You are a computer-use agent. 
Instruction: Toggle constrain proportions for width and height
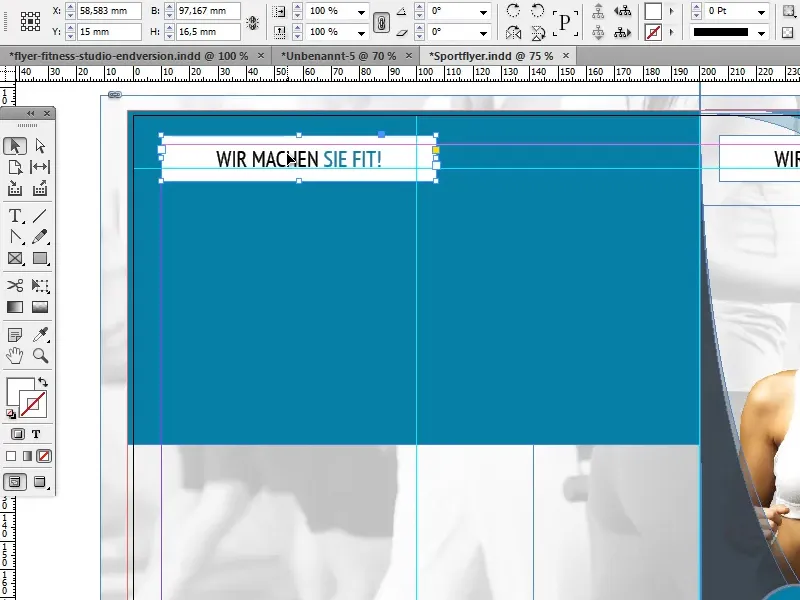pos(253,22)
